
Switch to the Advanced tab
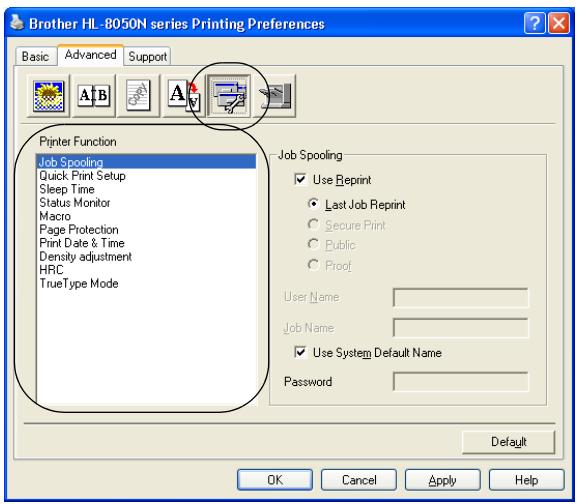(x=90, y=55)
